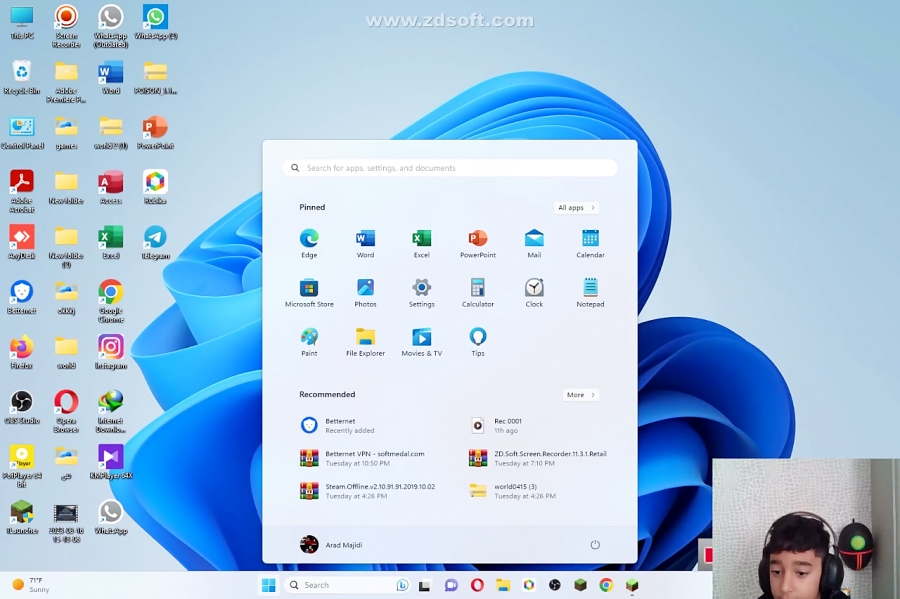Select KMPlayer 64X desktop shortcut
This screenshot has height=599, width=900.
[111, 462]
